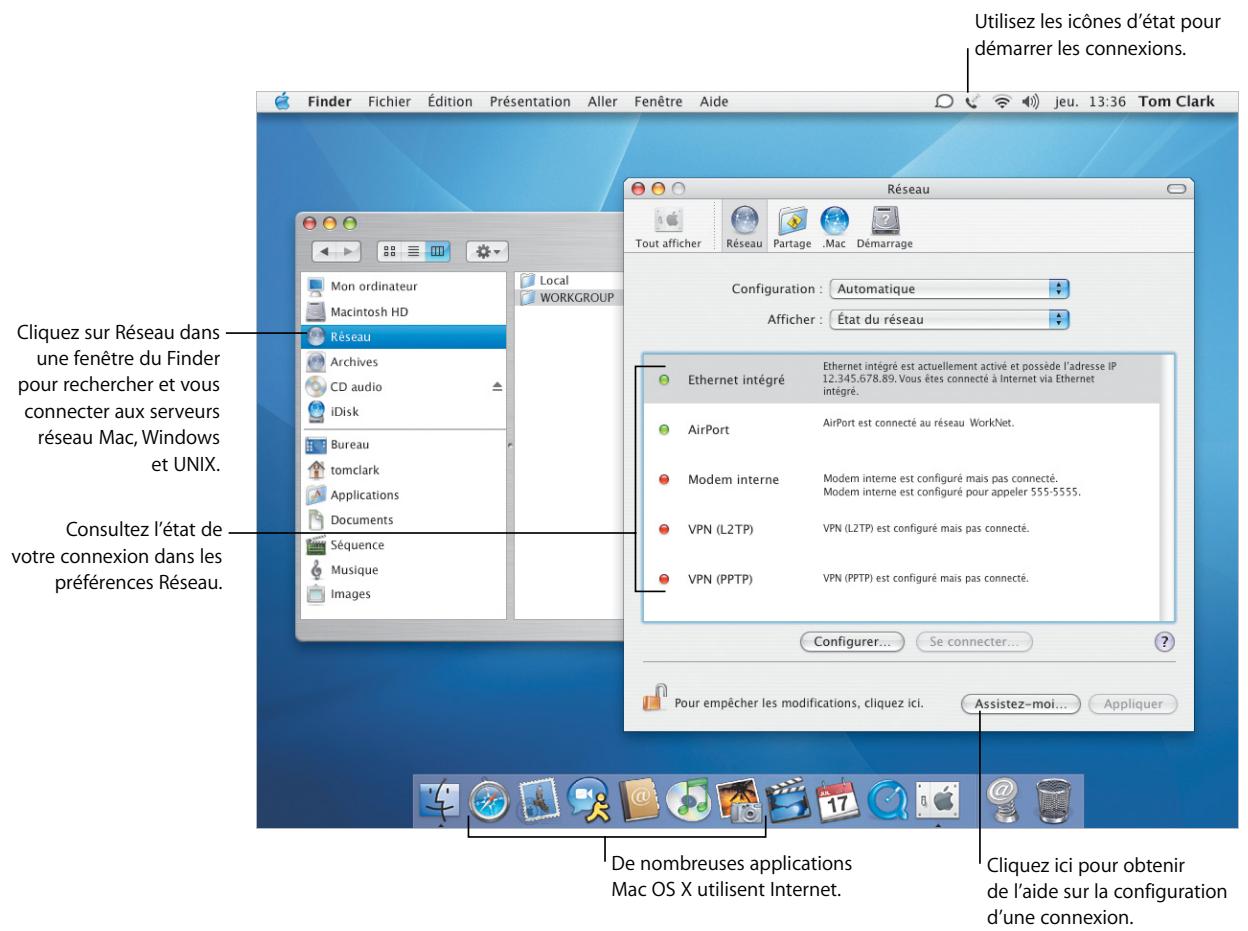This screenshot has height=931, width=1248.
Task: Launch Mail from the Dock
Action: pos(538,800)
